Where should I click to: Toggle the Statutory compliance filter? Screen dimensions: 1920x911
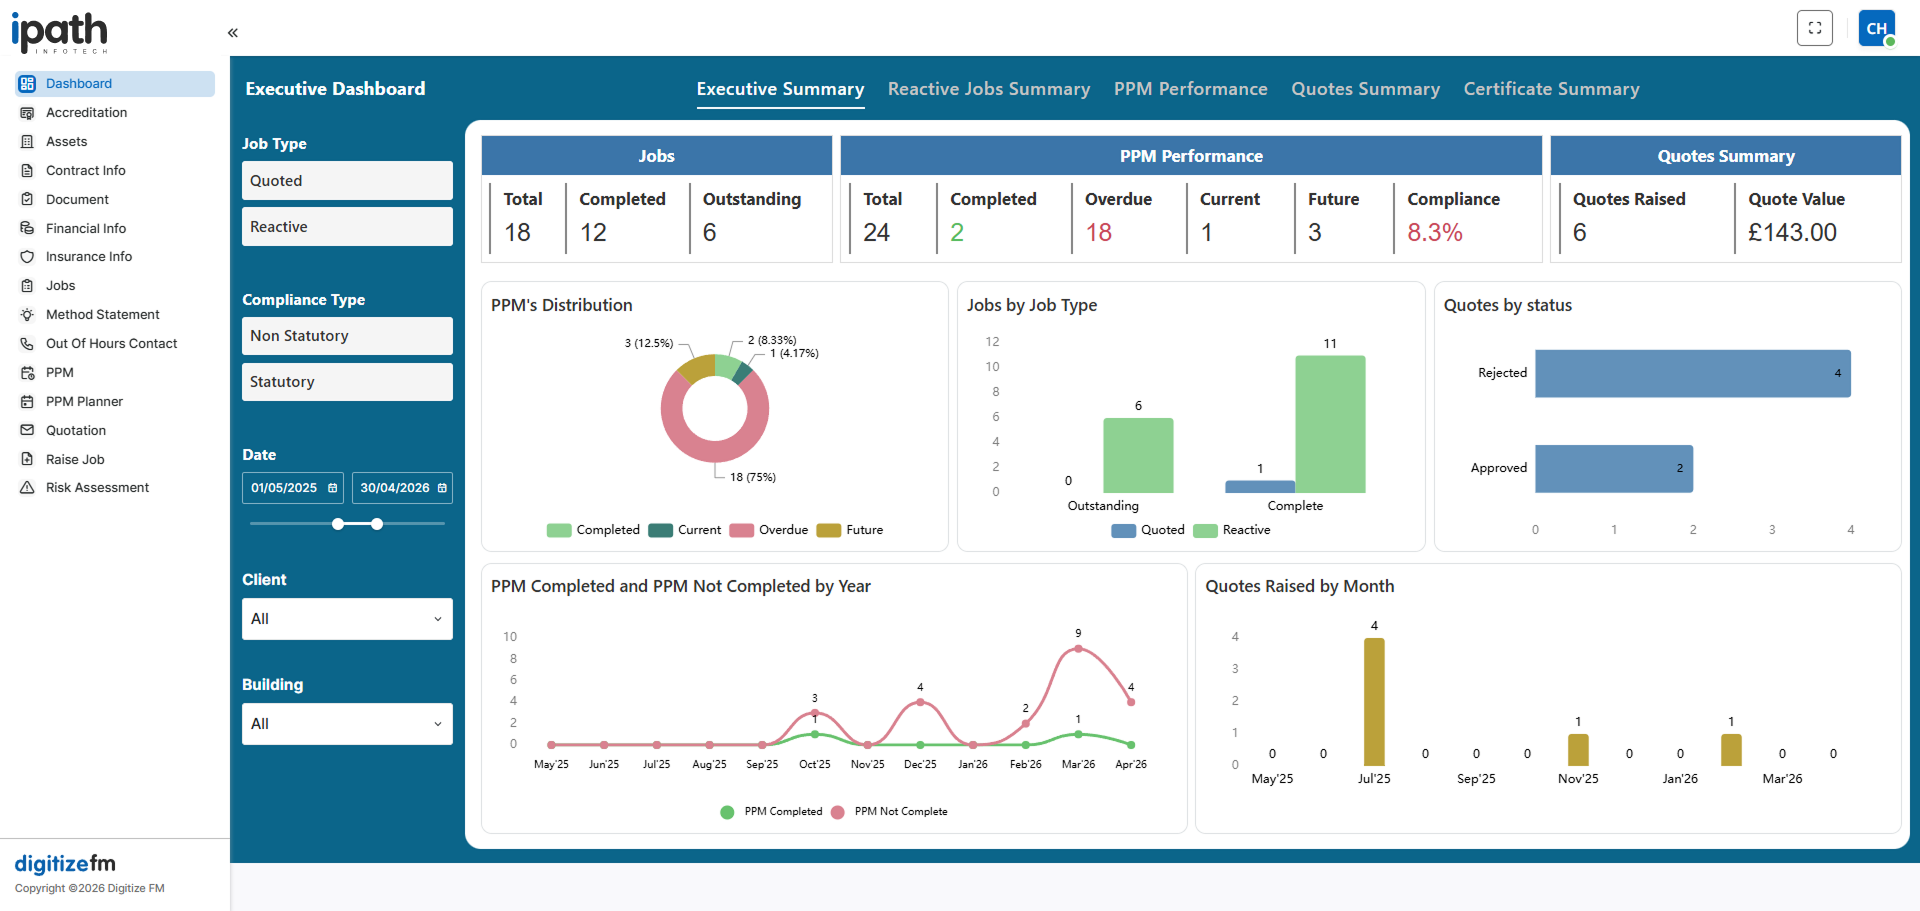[x=347, y=382]
